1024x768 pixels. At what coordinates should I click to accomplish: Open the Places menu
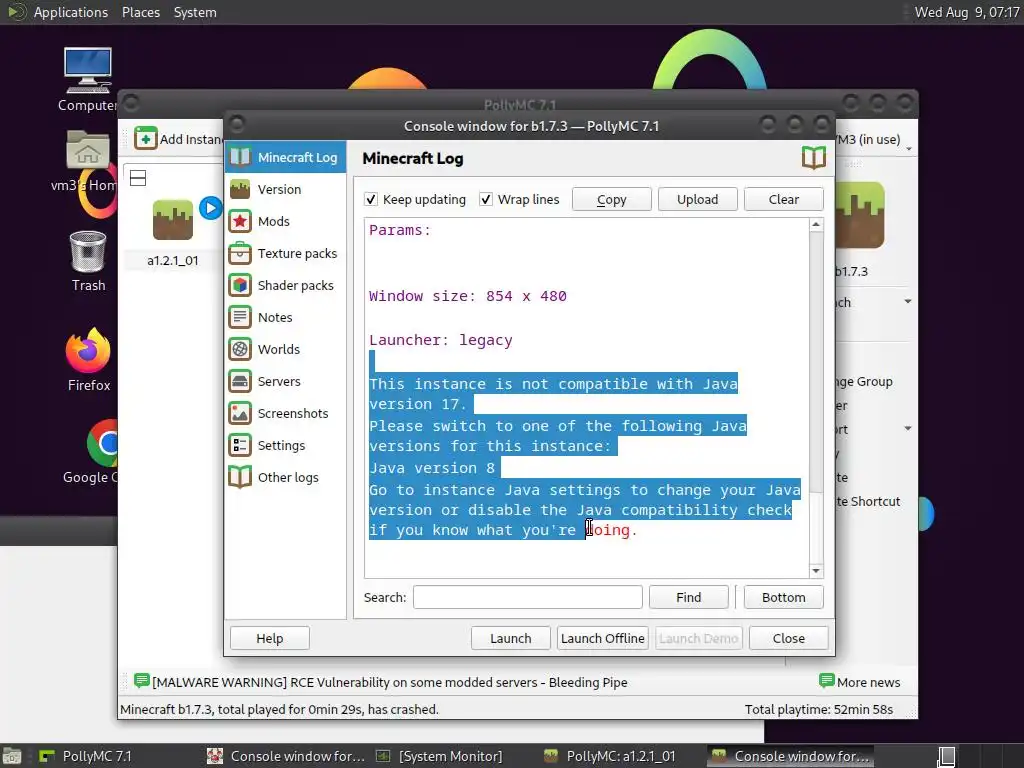pos(141,12)
